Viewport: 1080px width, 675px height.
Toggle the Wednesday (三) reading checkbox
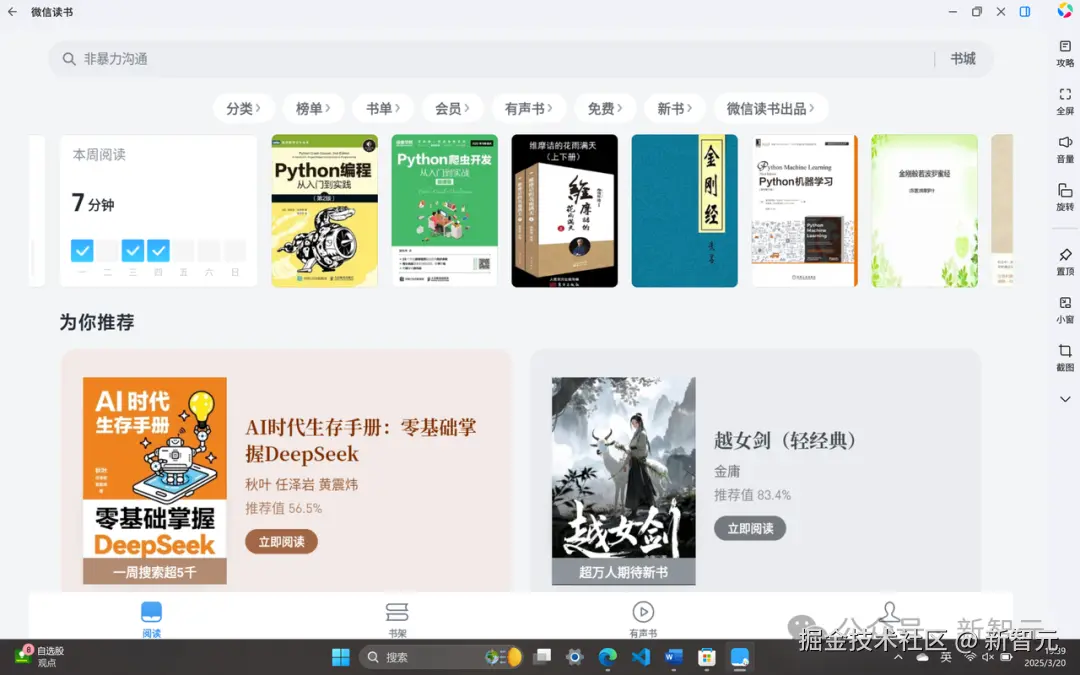point(133,251)
